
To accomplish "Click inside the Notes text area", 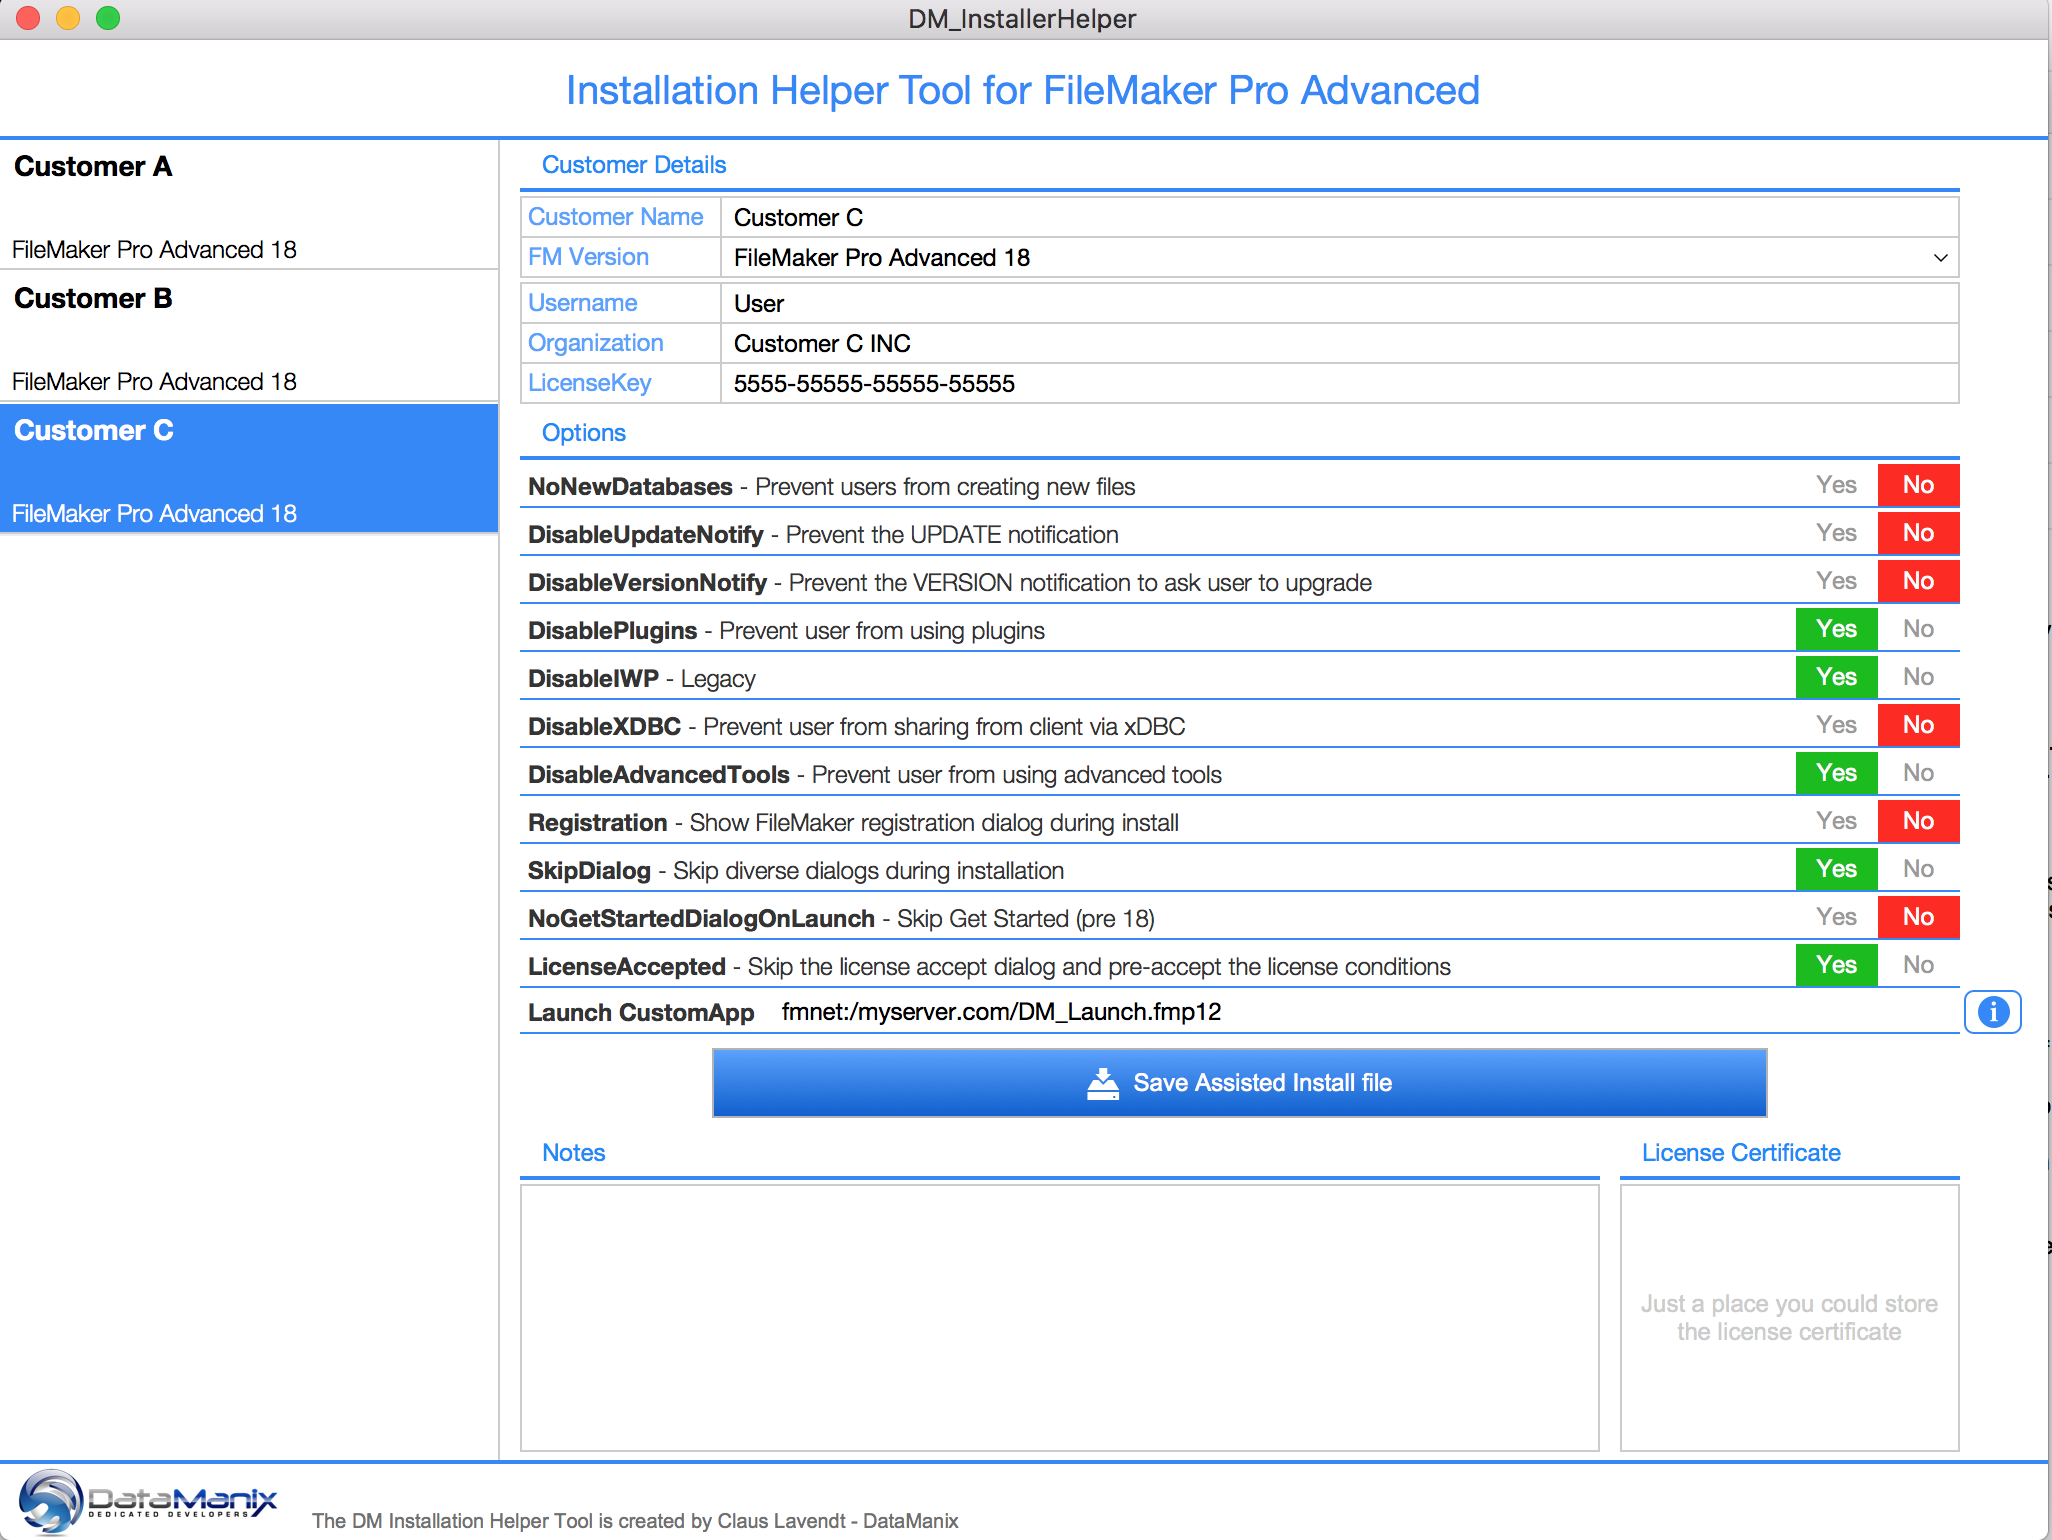I will coord(1060,1318).
